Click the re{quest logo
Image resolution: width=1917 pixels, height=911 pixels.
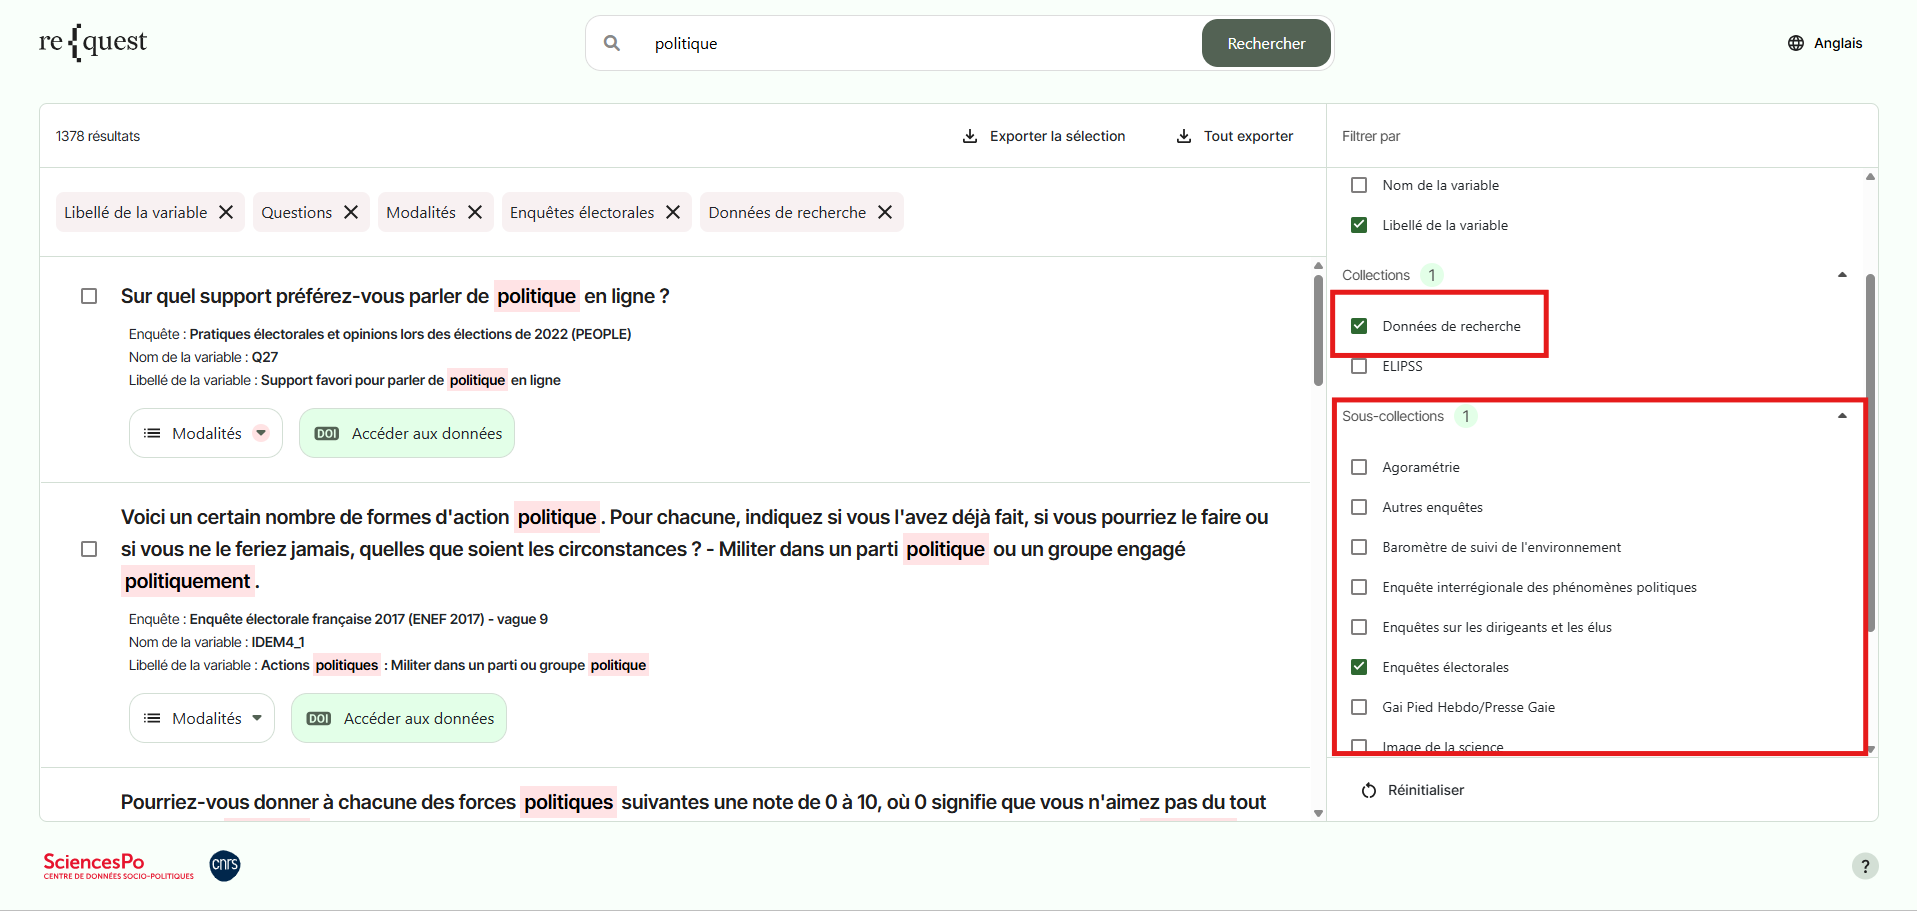click(93, 42)
